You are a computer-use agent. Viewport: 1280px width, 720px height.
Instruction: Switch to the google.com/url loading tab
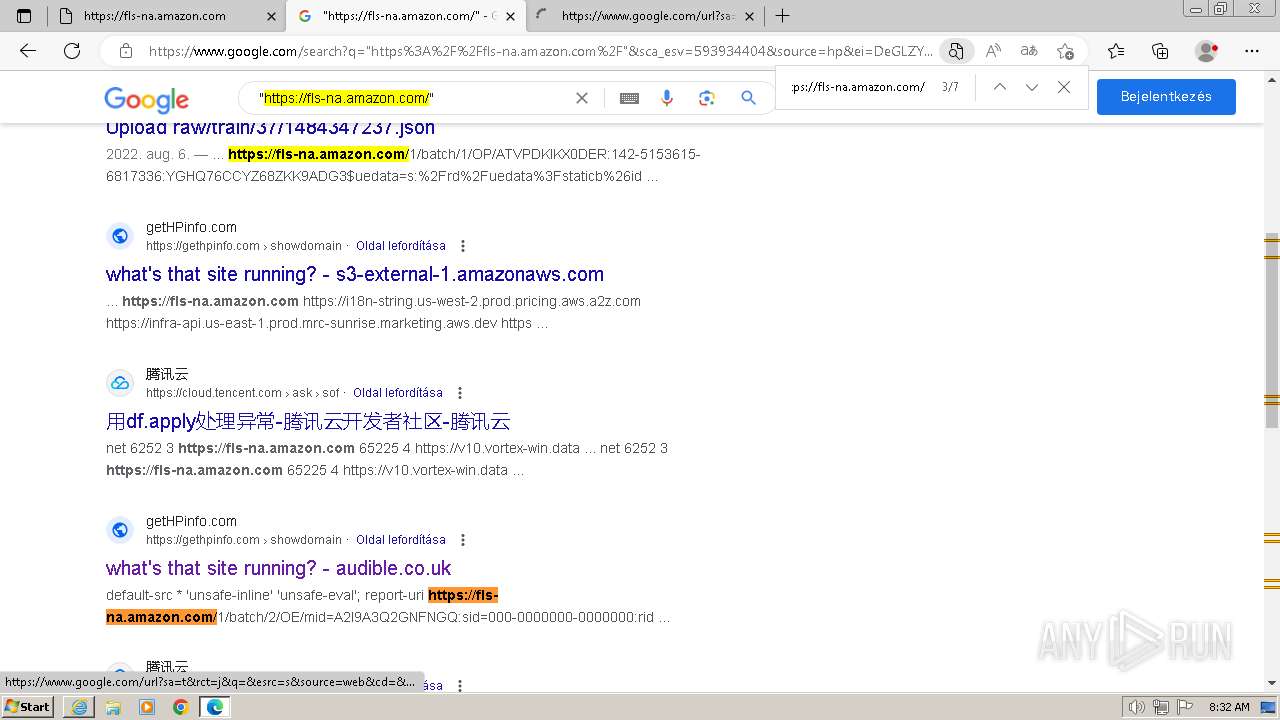coord(645,16)
